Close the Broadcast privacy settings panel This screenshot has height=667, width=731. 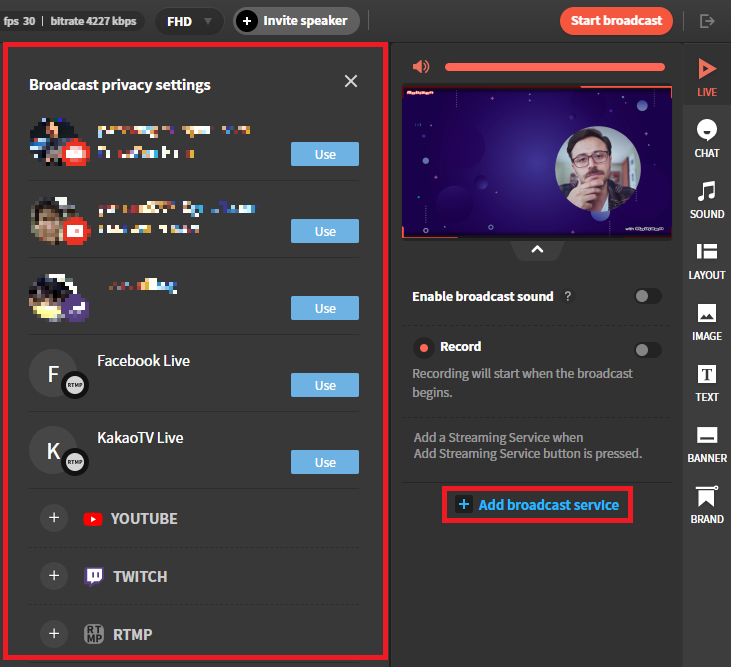coord(351,81)
